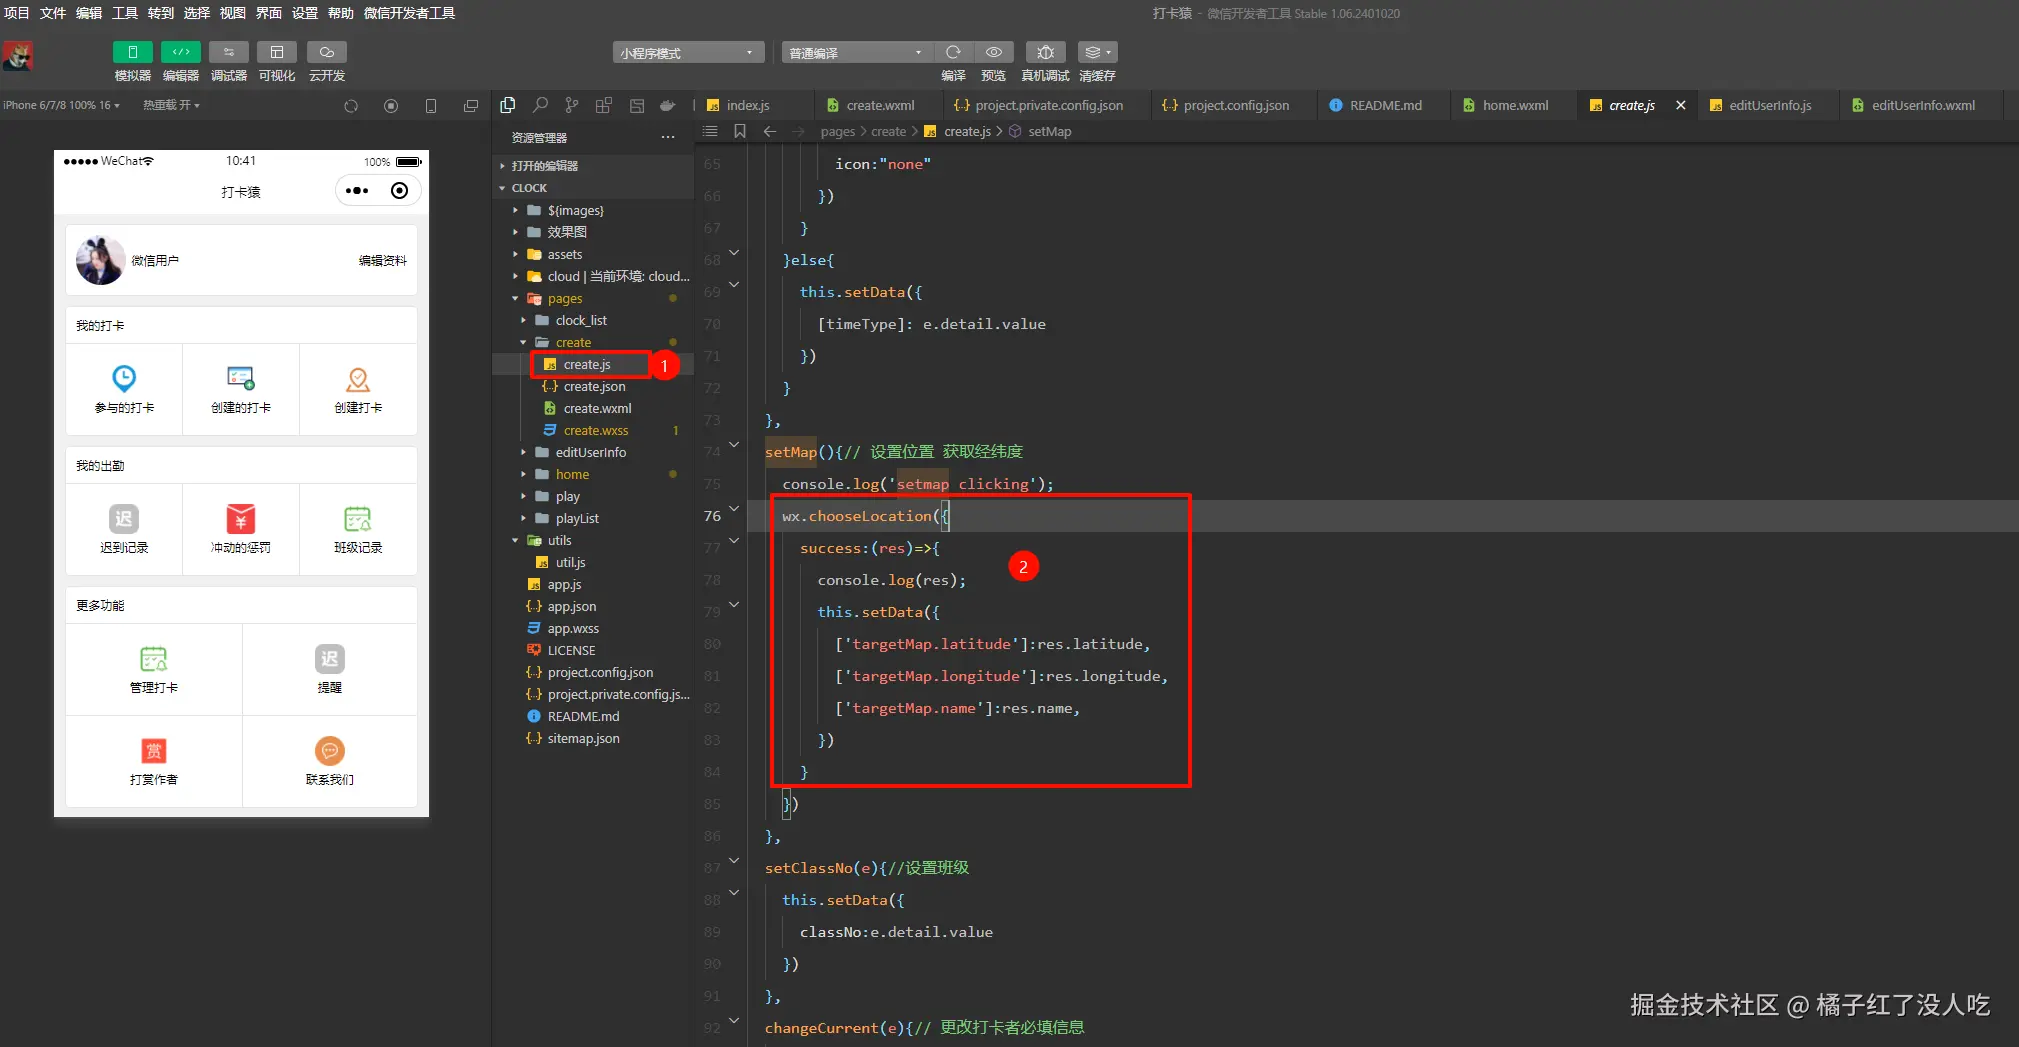2019x1047 pixels.
Task: Open app.json in file tree
Action: (571, 606)
